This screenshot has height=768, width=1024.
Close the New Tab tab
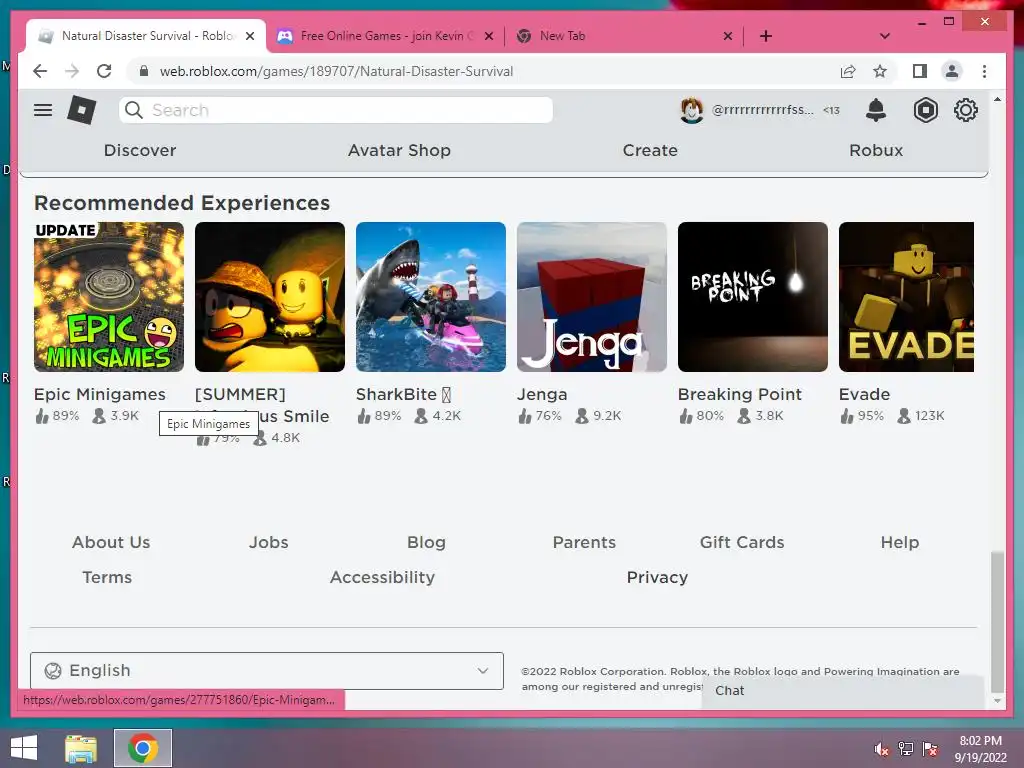coord(728,36)
